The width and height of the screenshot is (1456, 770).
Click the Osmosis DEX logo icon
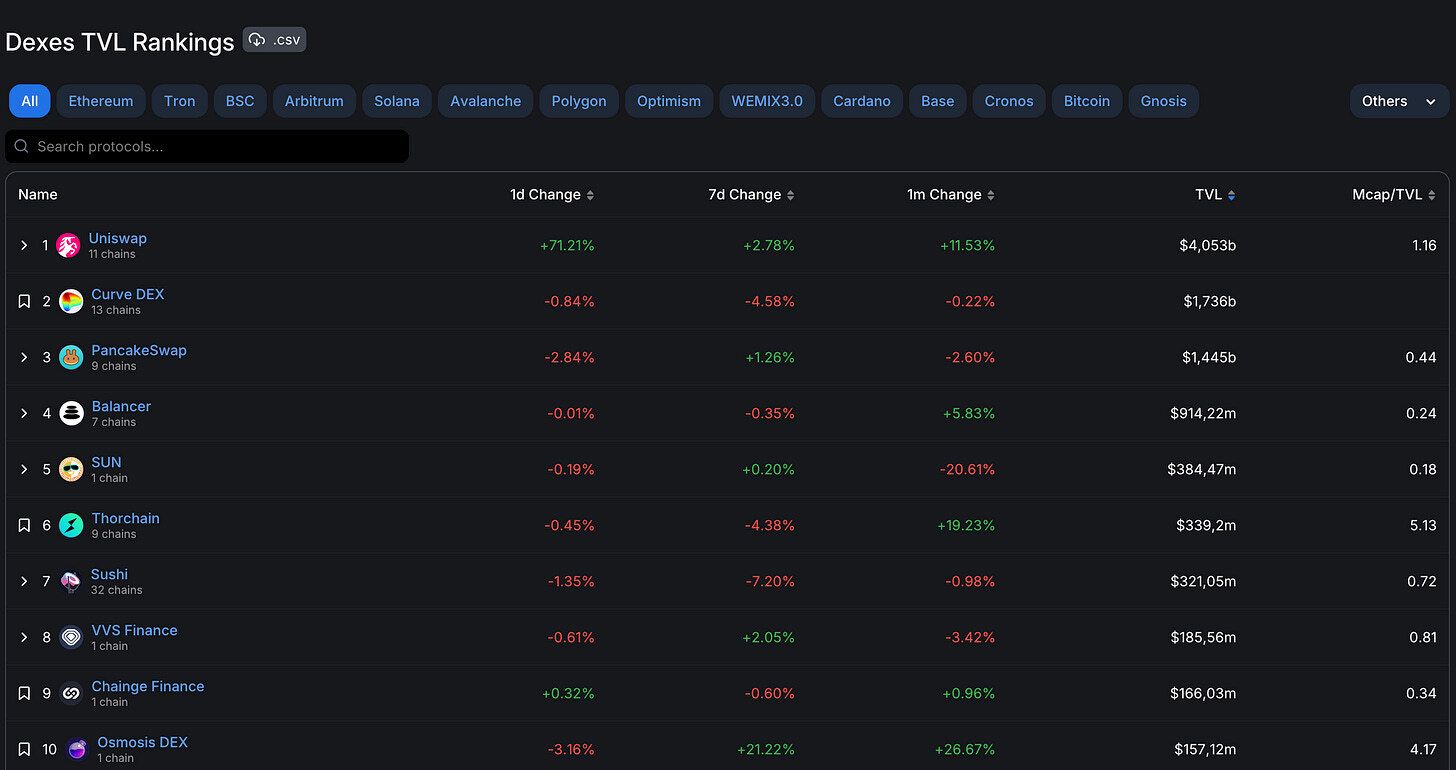tap(77, 749)
